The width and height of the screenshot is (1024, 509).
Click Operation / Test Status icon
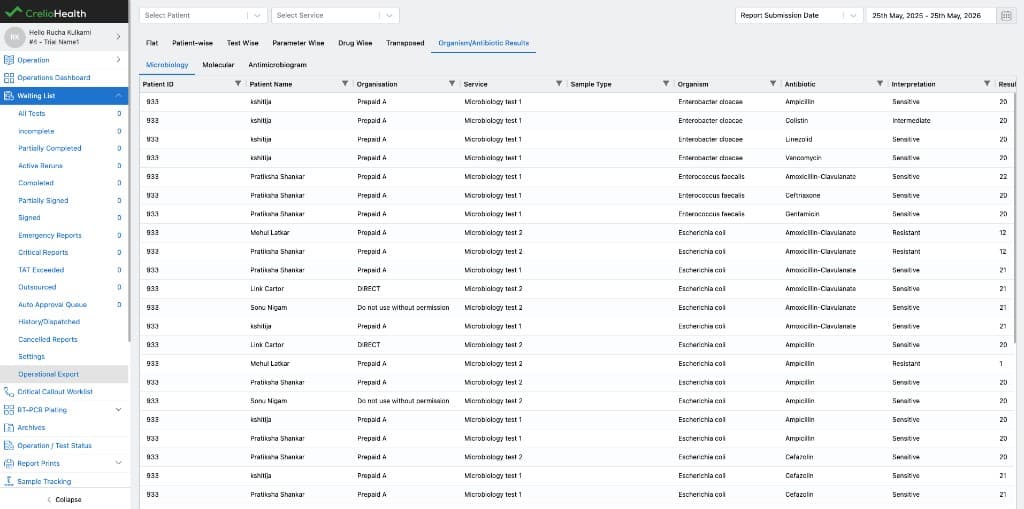8,446
